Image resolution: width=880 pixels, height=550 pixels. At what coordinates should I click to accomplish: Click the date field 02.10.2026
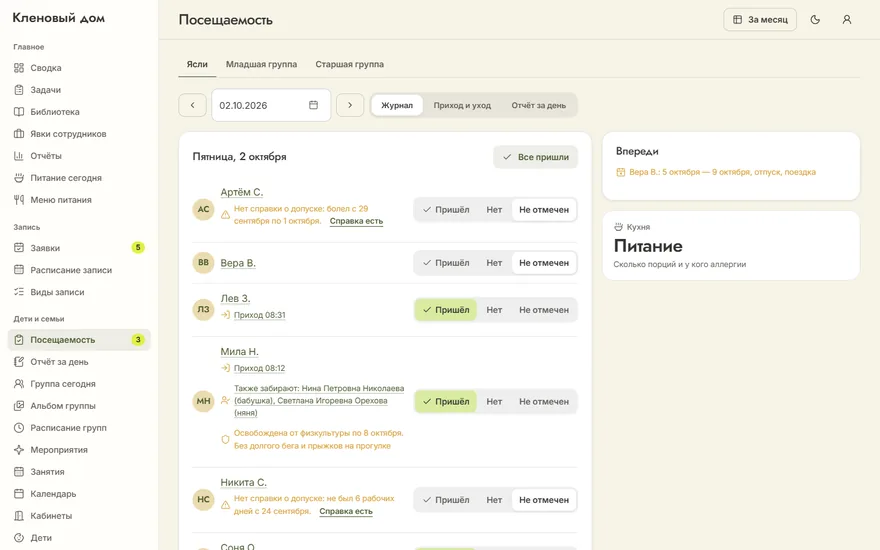coord(271,105)
